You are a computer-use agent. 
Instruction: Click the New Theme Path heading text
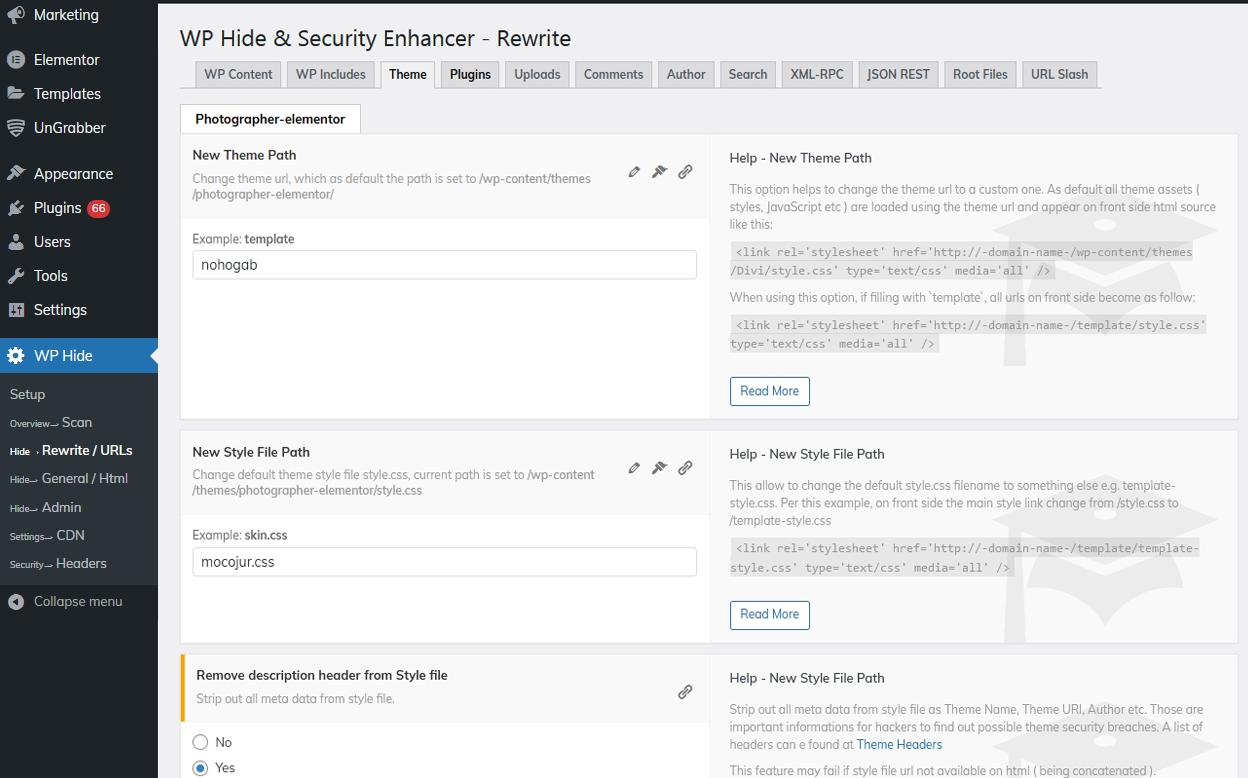(244, 155)
